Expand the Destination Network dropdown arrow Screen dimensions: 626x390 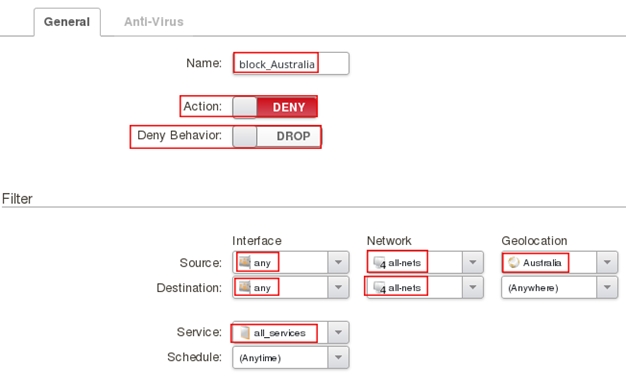(473, 287)
